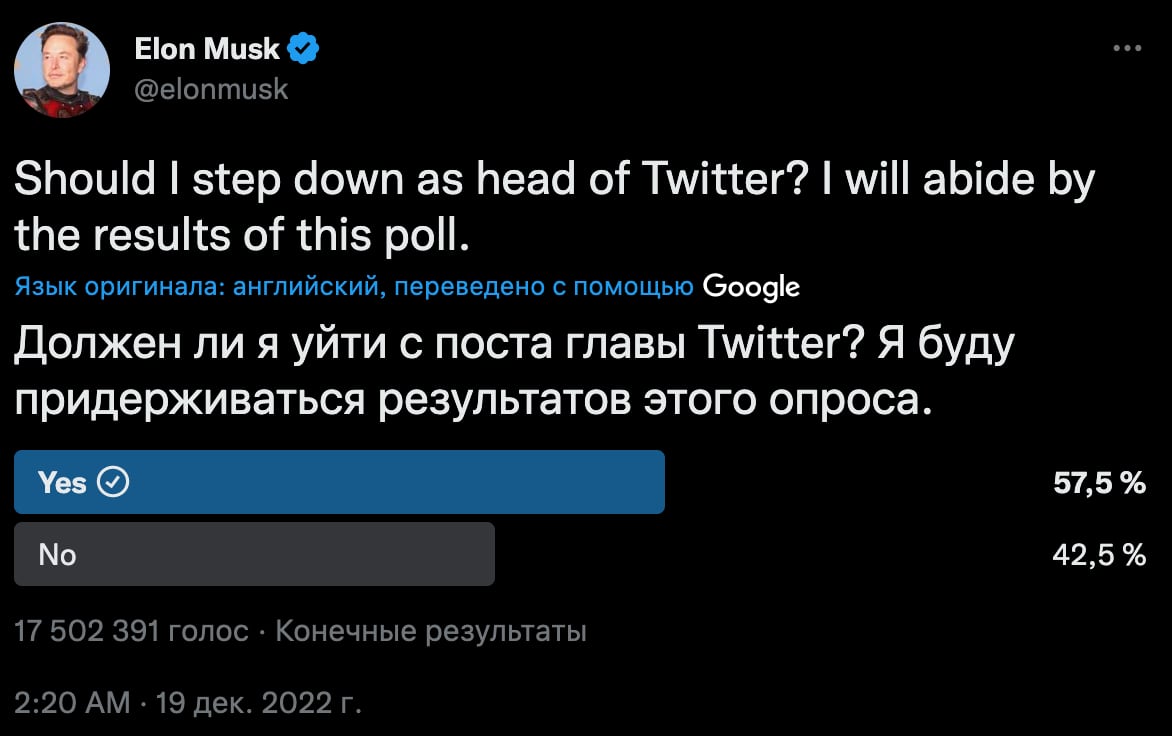The image size is (1172, 736).
Task: Click the checkmark circle icon beside Yes
Action: 114,483
